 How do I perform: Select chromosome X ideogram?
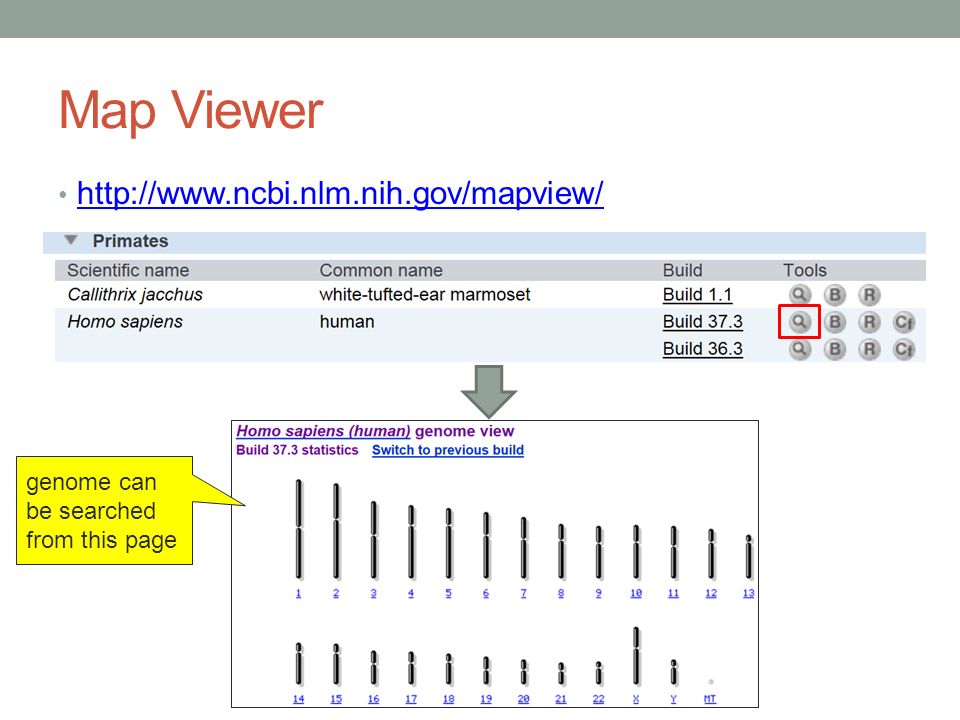click(x=636, y=656)
